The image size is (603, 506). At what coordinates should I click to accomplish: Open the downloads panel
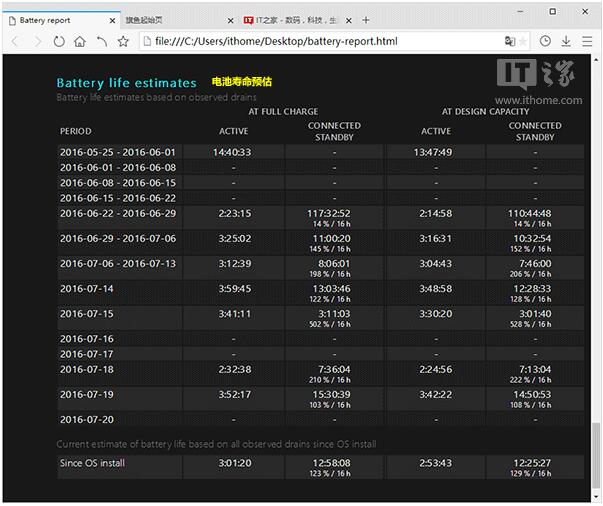pyautogui.click(x=566, y=41)
